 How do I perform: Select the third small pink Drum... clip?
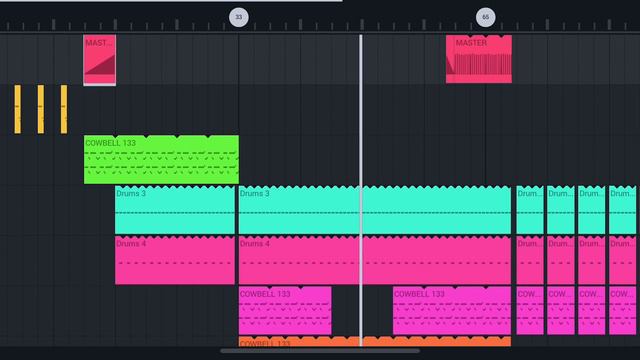(x=592, y=260)
